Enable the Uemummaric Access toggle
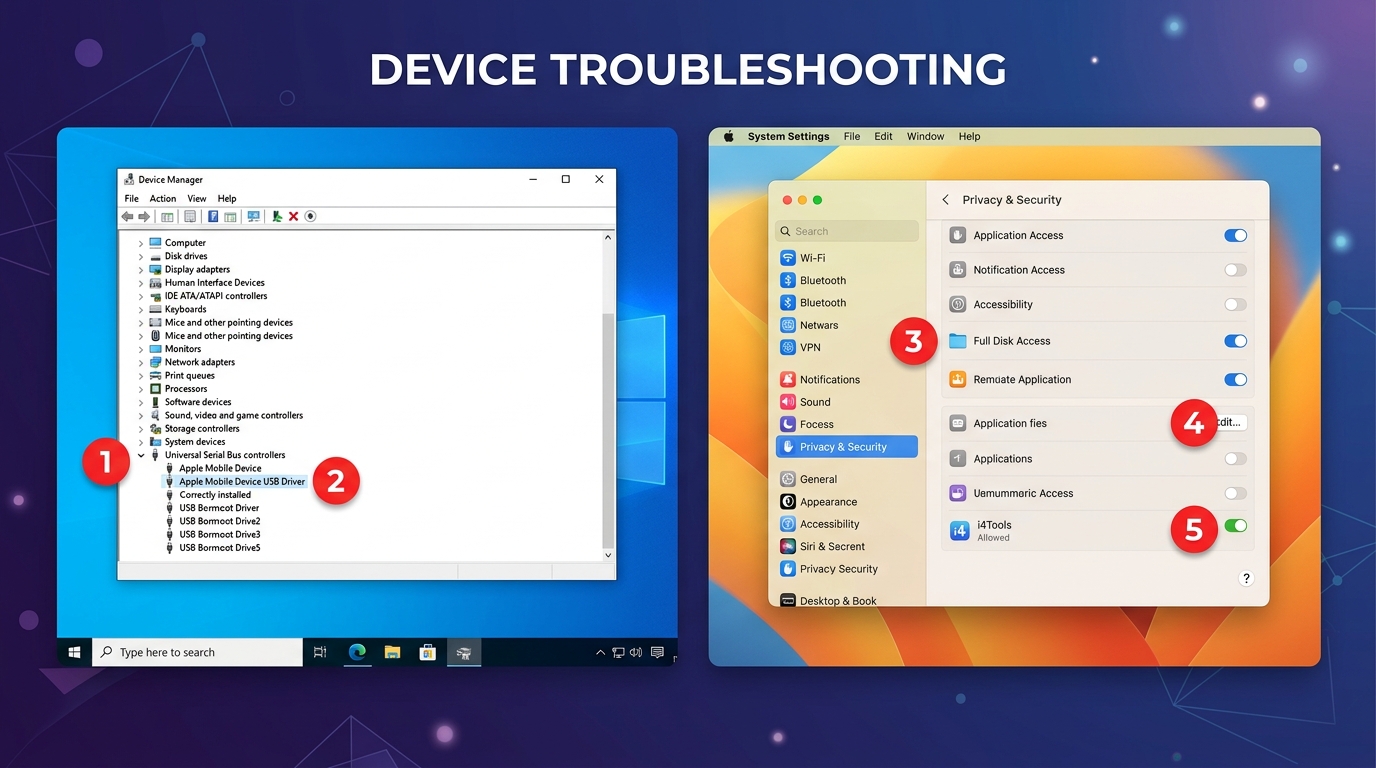1376x768 pixels. pos(1235,493)
